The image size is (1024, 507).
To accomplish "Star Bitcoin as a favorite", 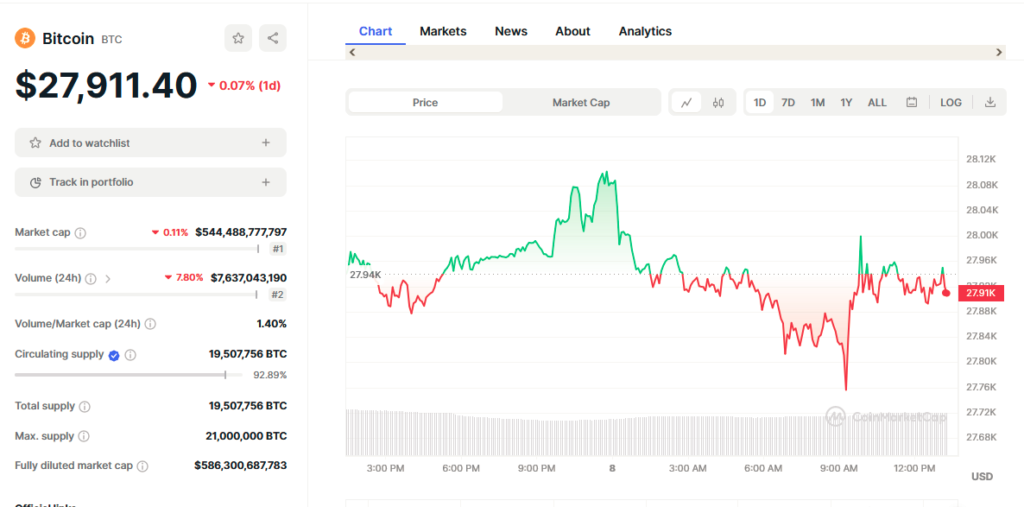I will point(238,38).
